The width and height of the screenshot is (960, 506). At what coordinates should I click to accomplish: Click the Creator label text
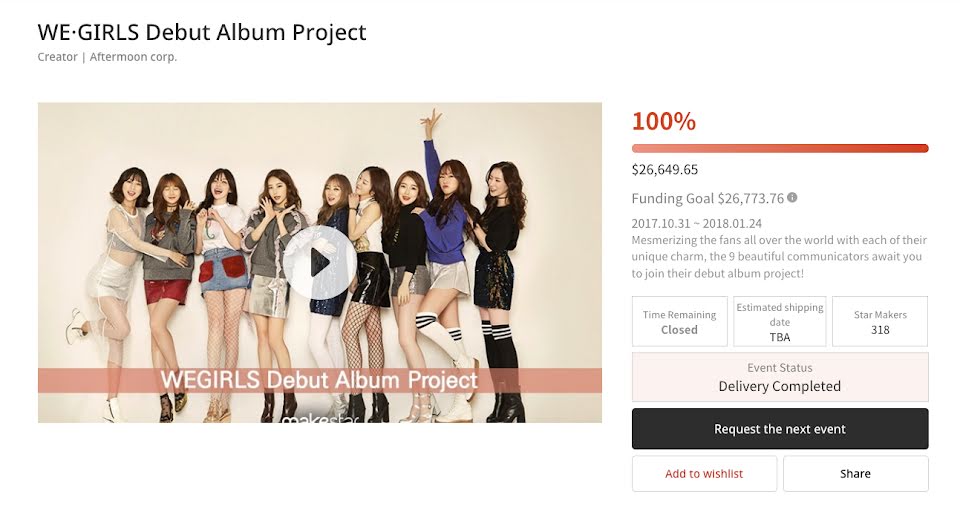[58, 57]
